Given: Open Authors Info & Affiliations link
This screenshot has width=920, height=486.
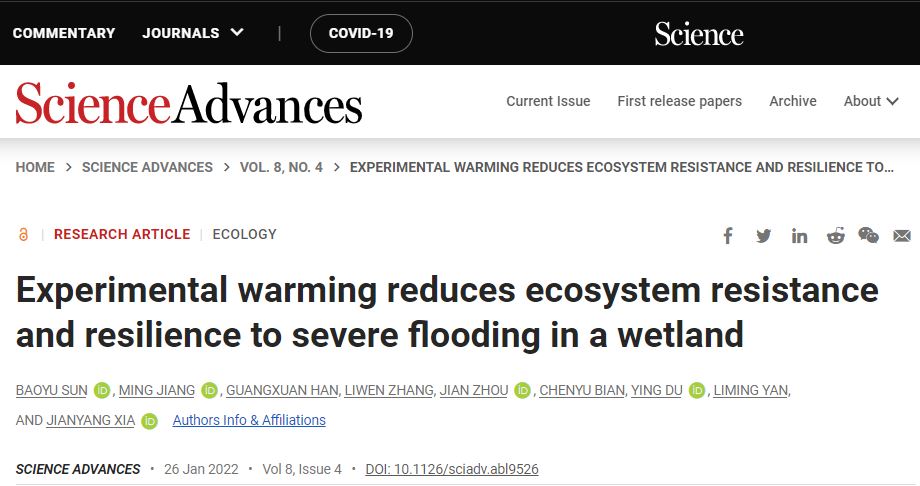Looking at the screenshot, I should click(x=249, y=420).
